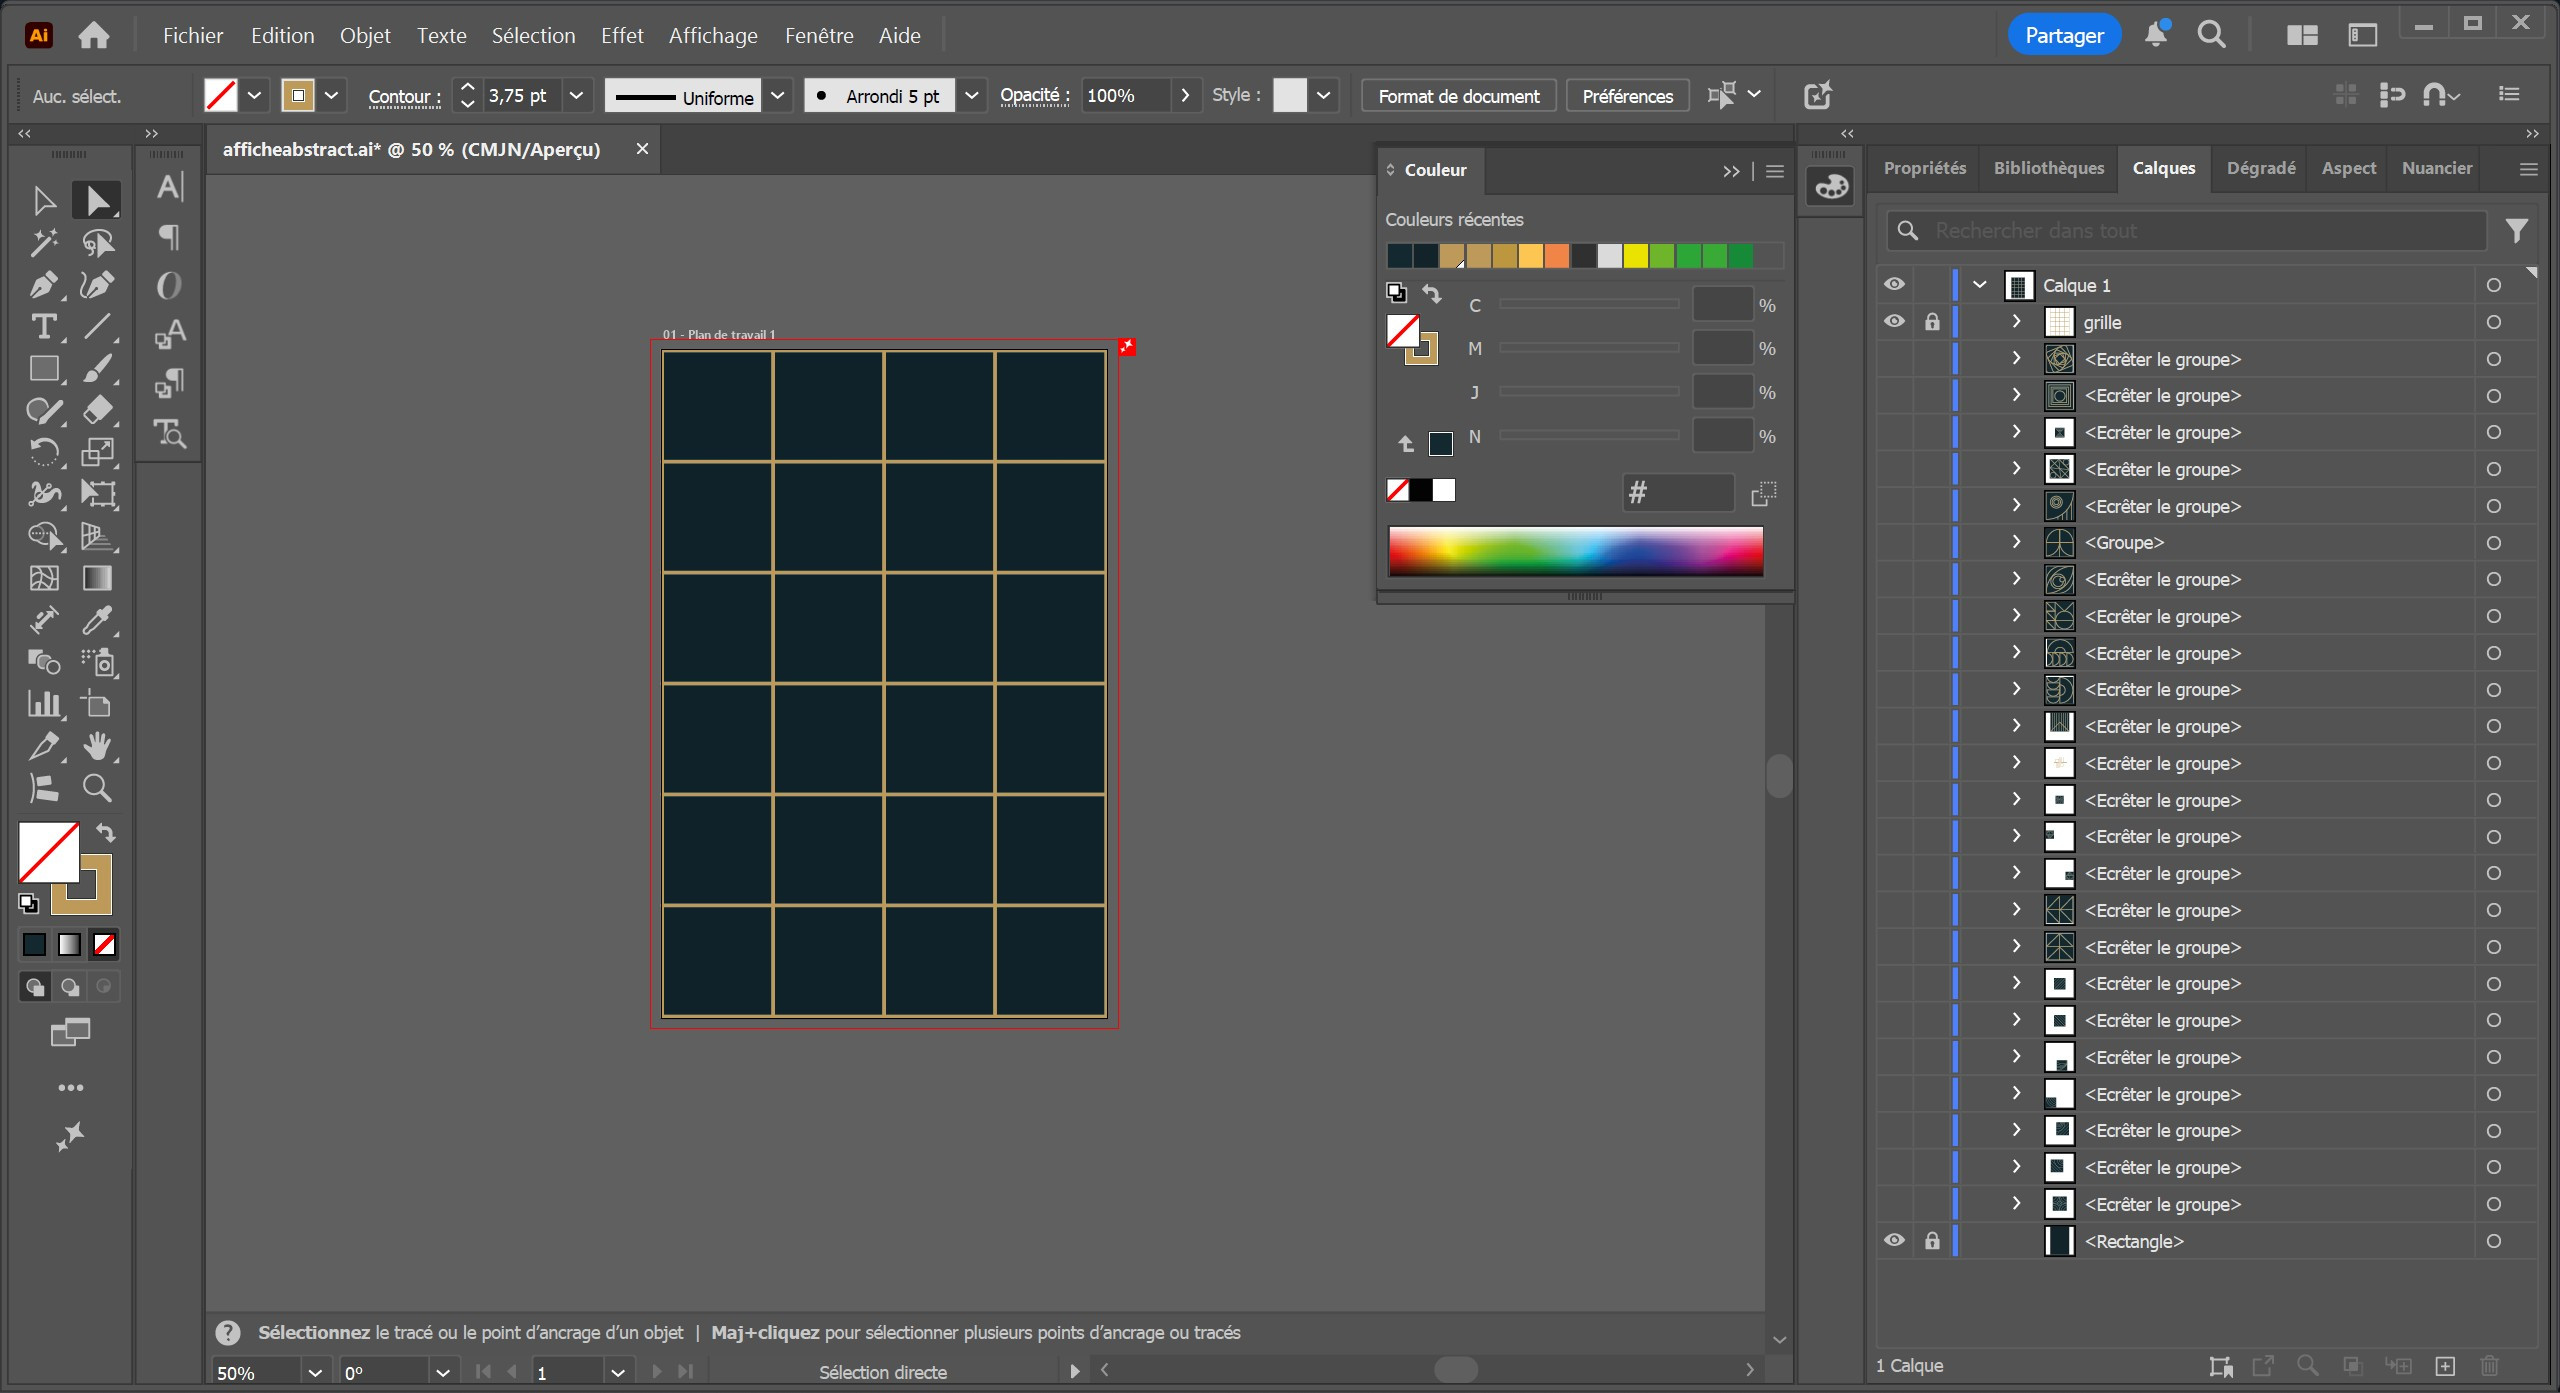The width and height of the screenshot is (2560, 1393).
Task: Switch to the Nuancier tab
Action: 2436,168
